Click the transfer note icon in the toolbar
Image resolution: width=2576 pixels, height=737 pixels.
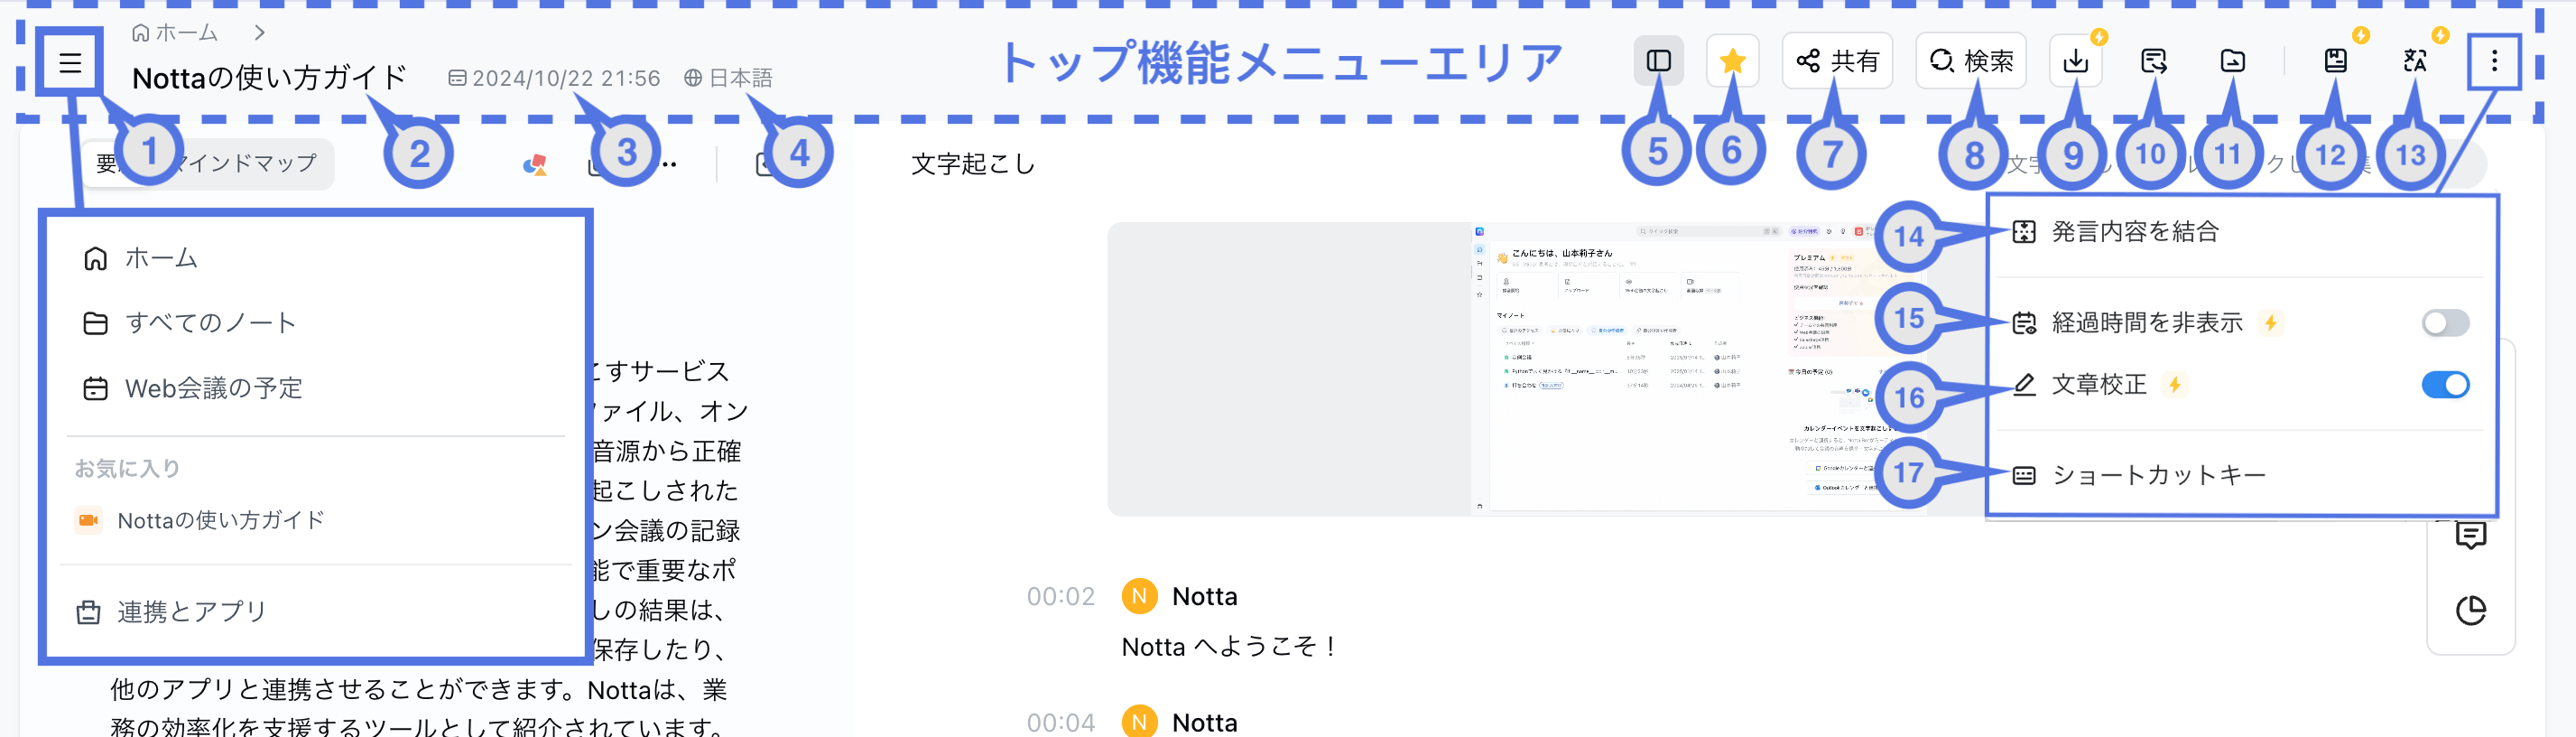point(2153,61)
